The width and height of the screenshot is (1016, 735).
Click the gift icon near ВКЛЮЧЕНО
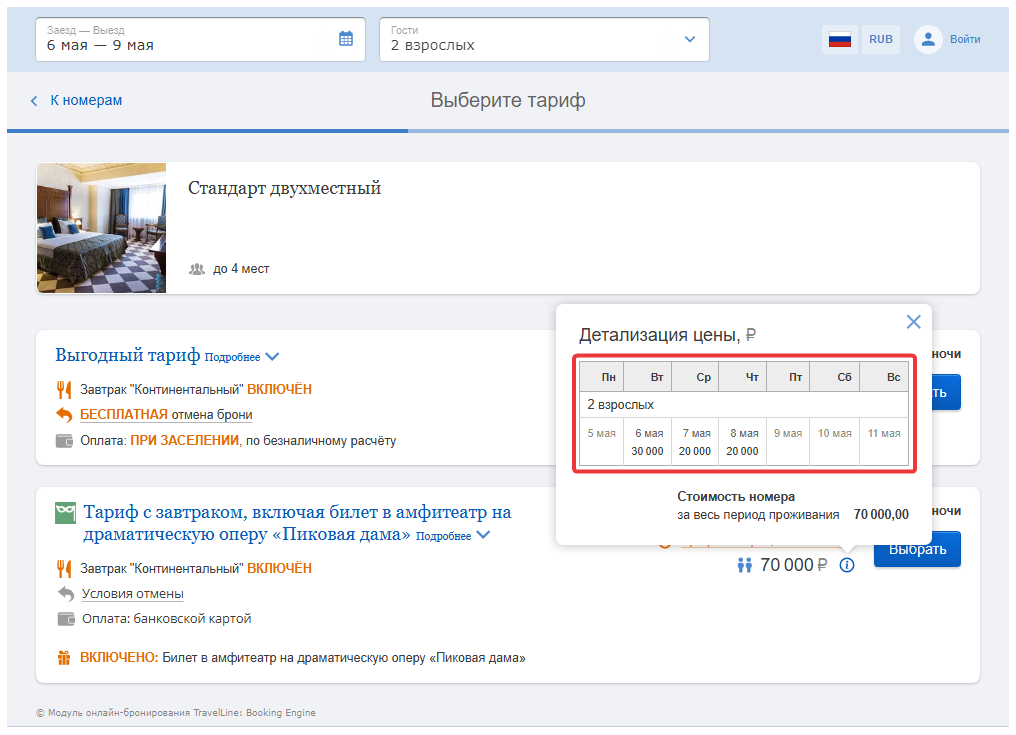pos(64,658)
